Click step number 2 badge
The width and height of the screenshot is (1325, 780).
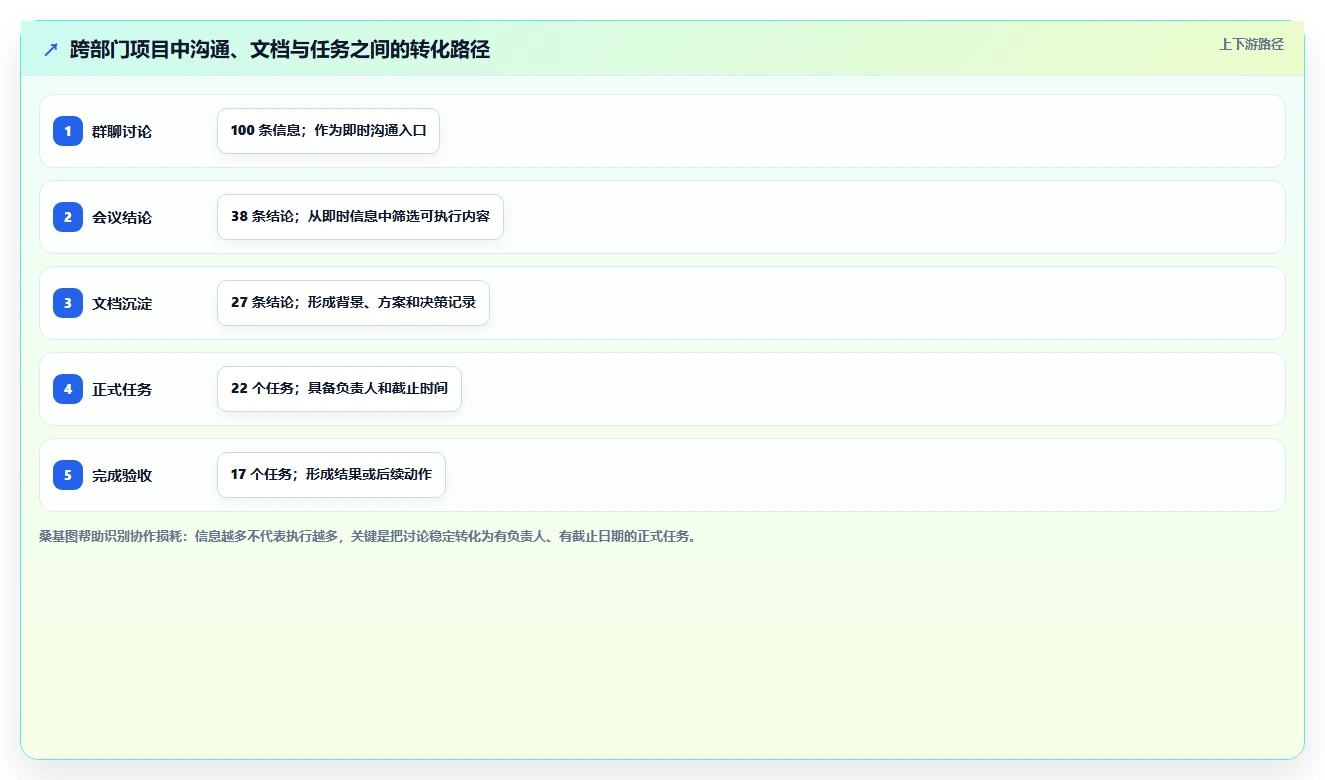click(68, 217)
